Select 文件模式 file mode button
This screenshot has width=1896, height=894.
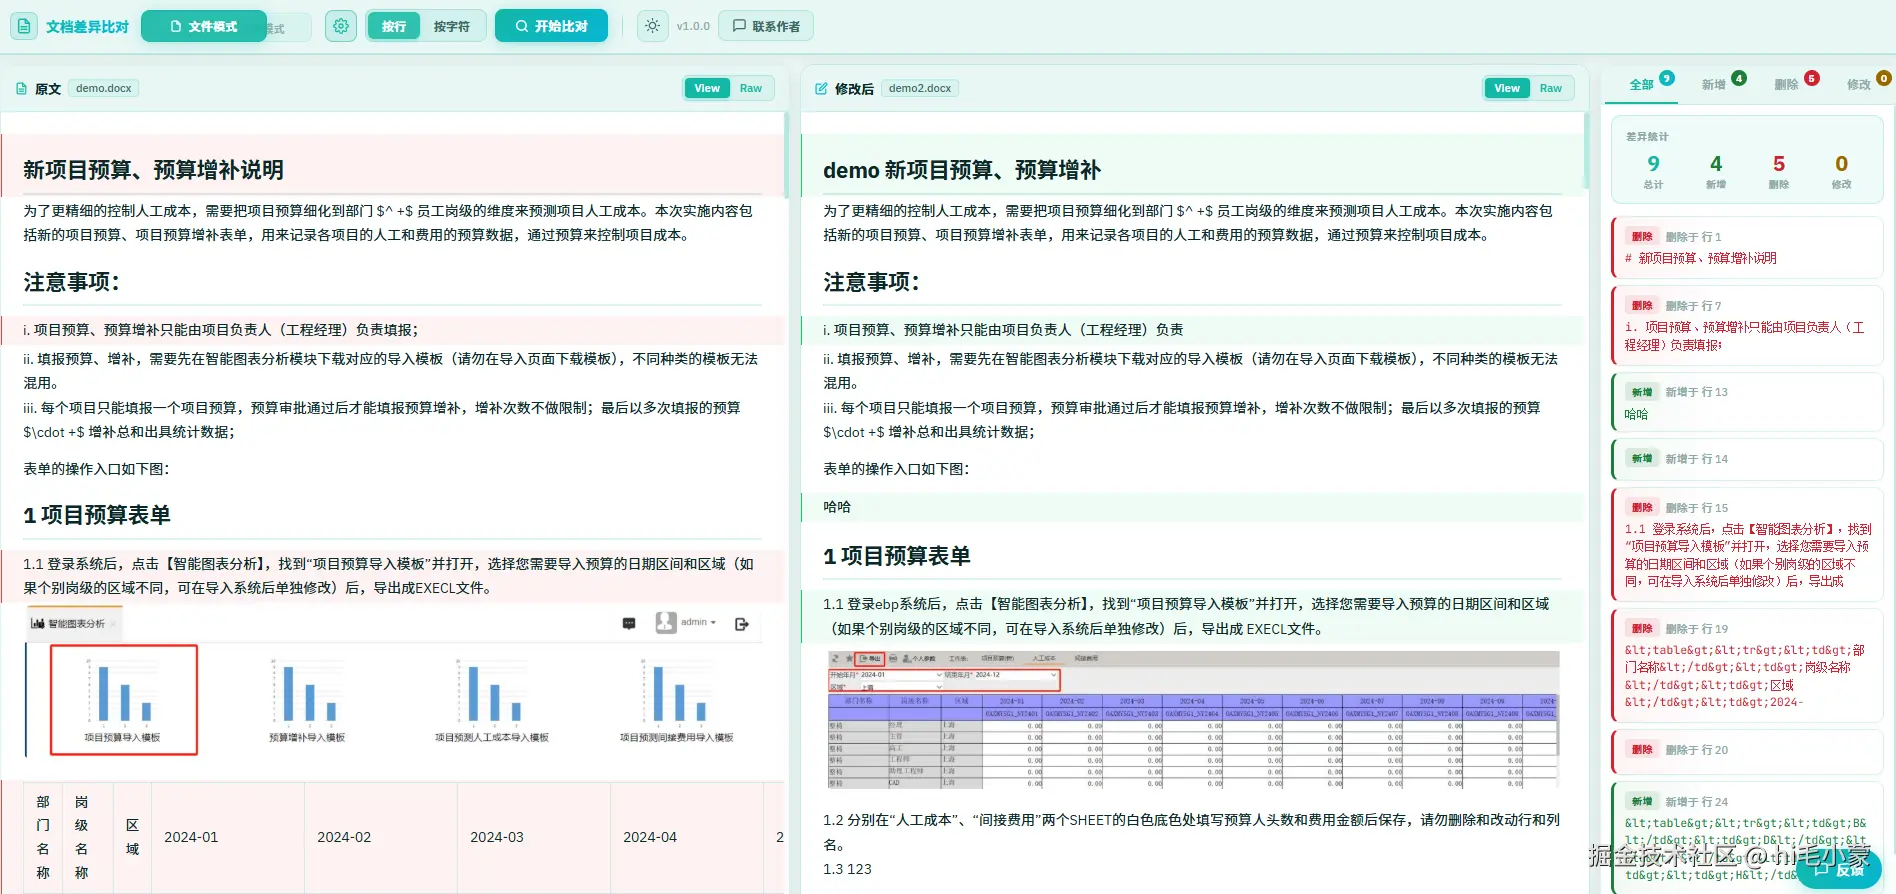click(x=204, y=26)
